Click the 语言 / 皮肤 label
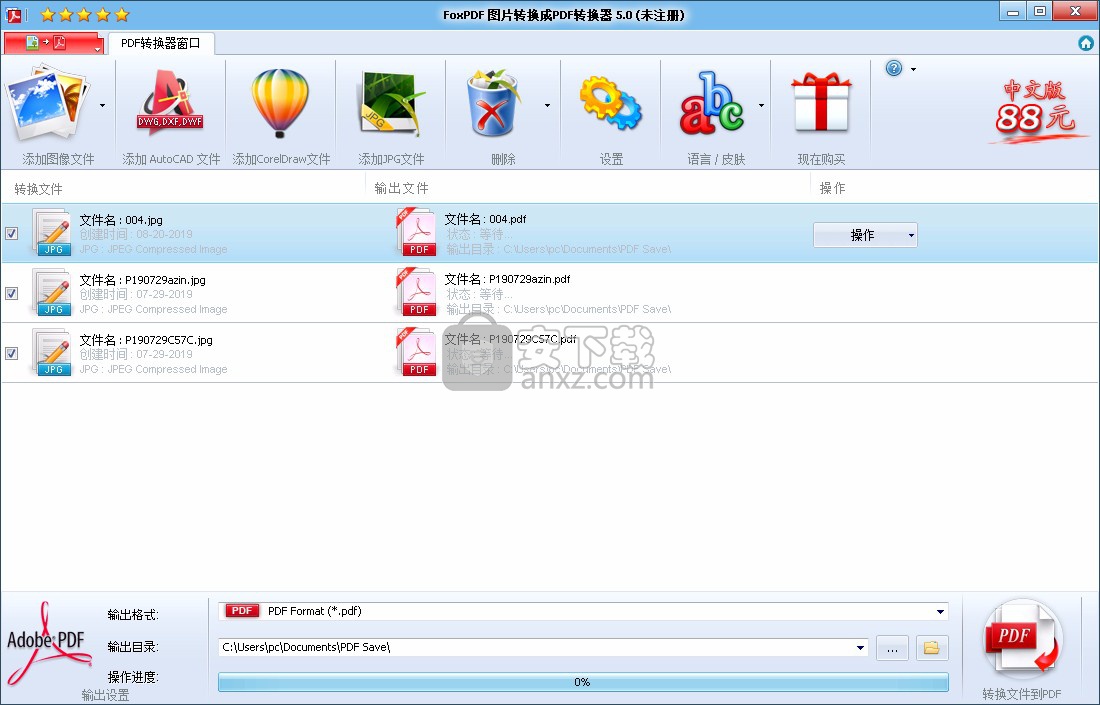 tap(716, 159)
